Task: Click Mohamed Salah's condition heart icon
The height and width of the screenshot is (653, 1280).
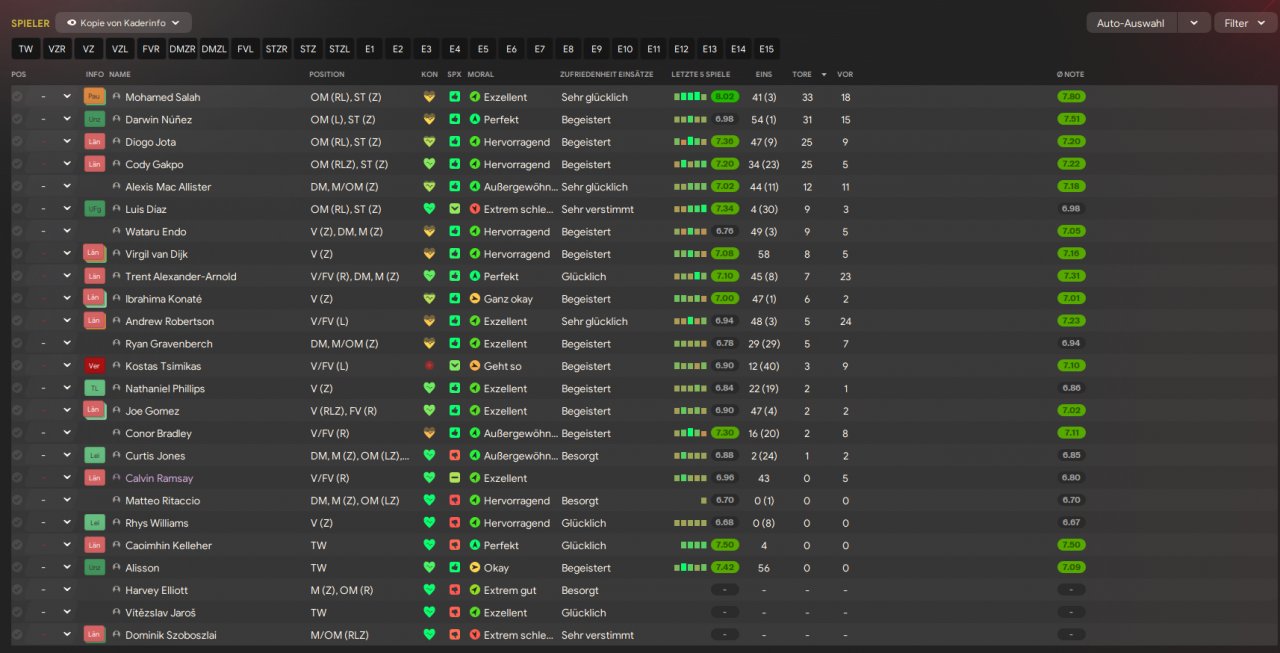Action: [430, 97]
